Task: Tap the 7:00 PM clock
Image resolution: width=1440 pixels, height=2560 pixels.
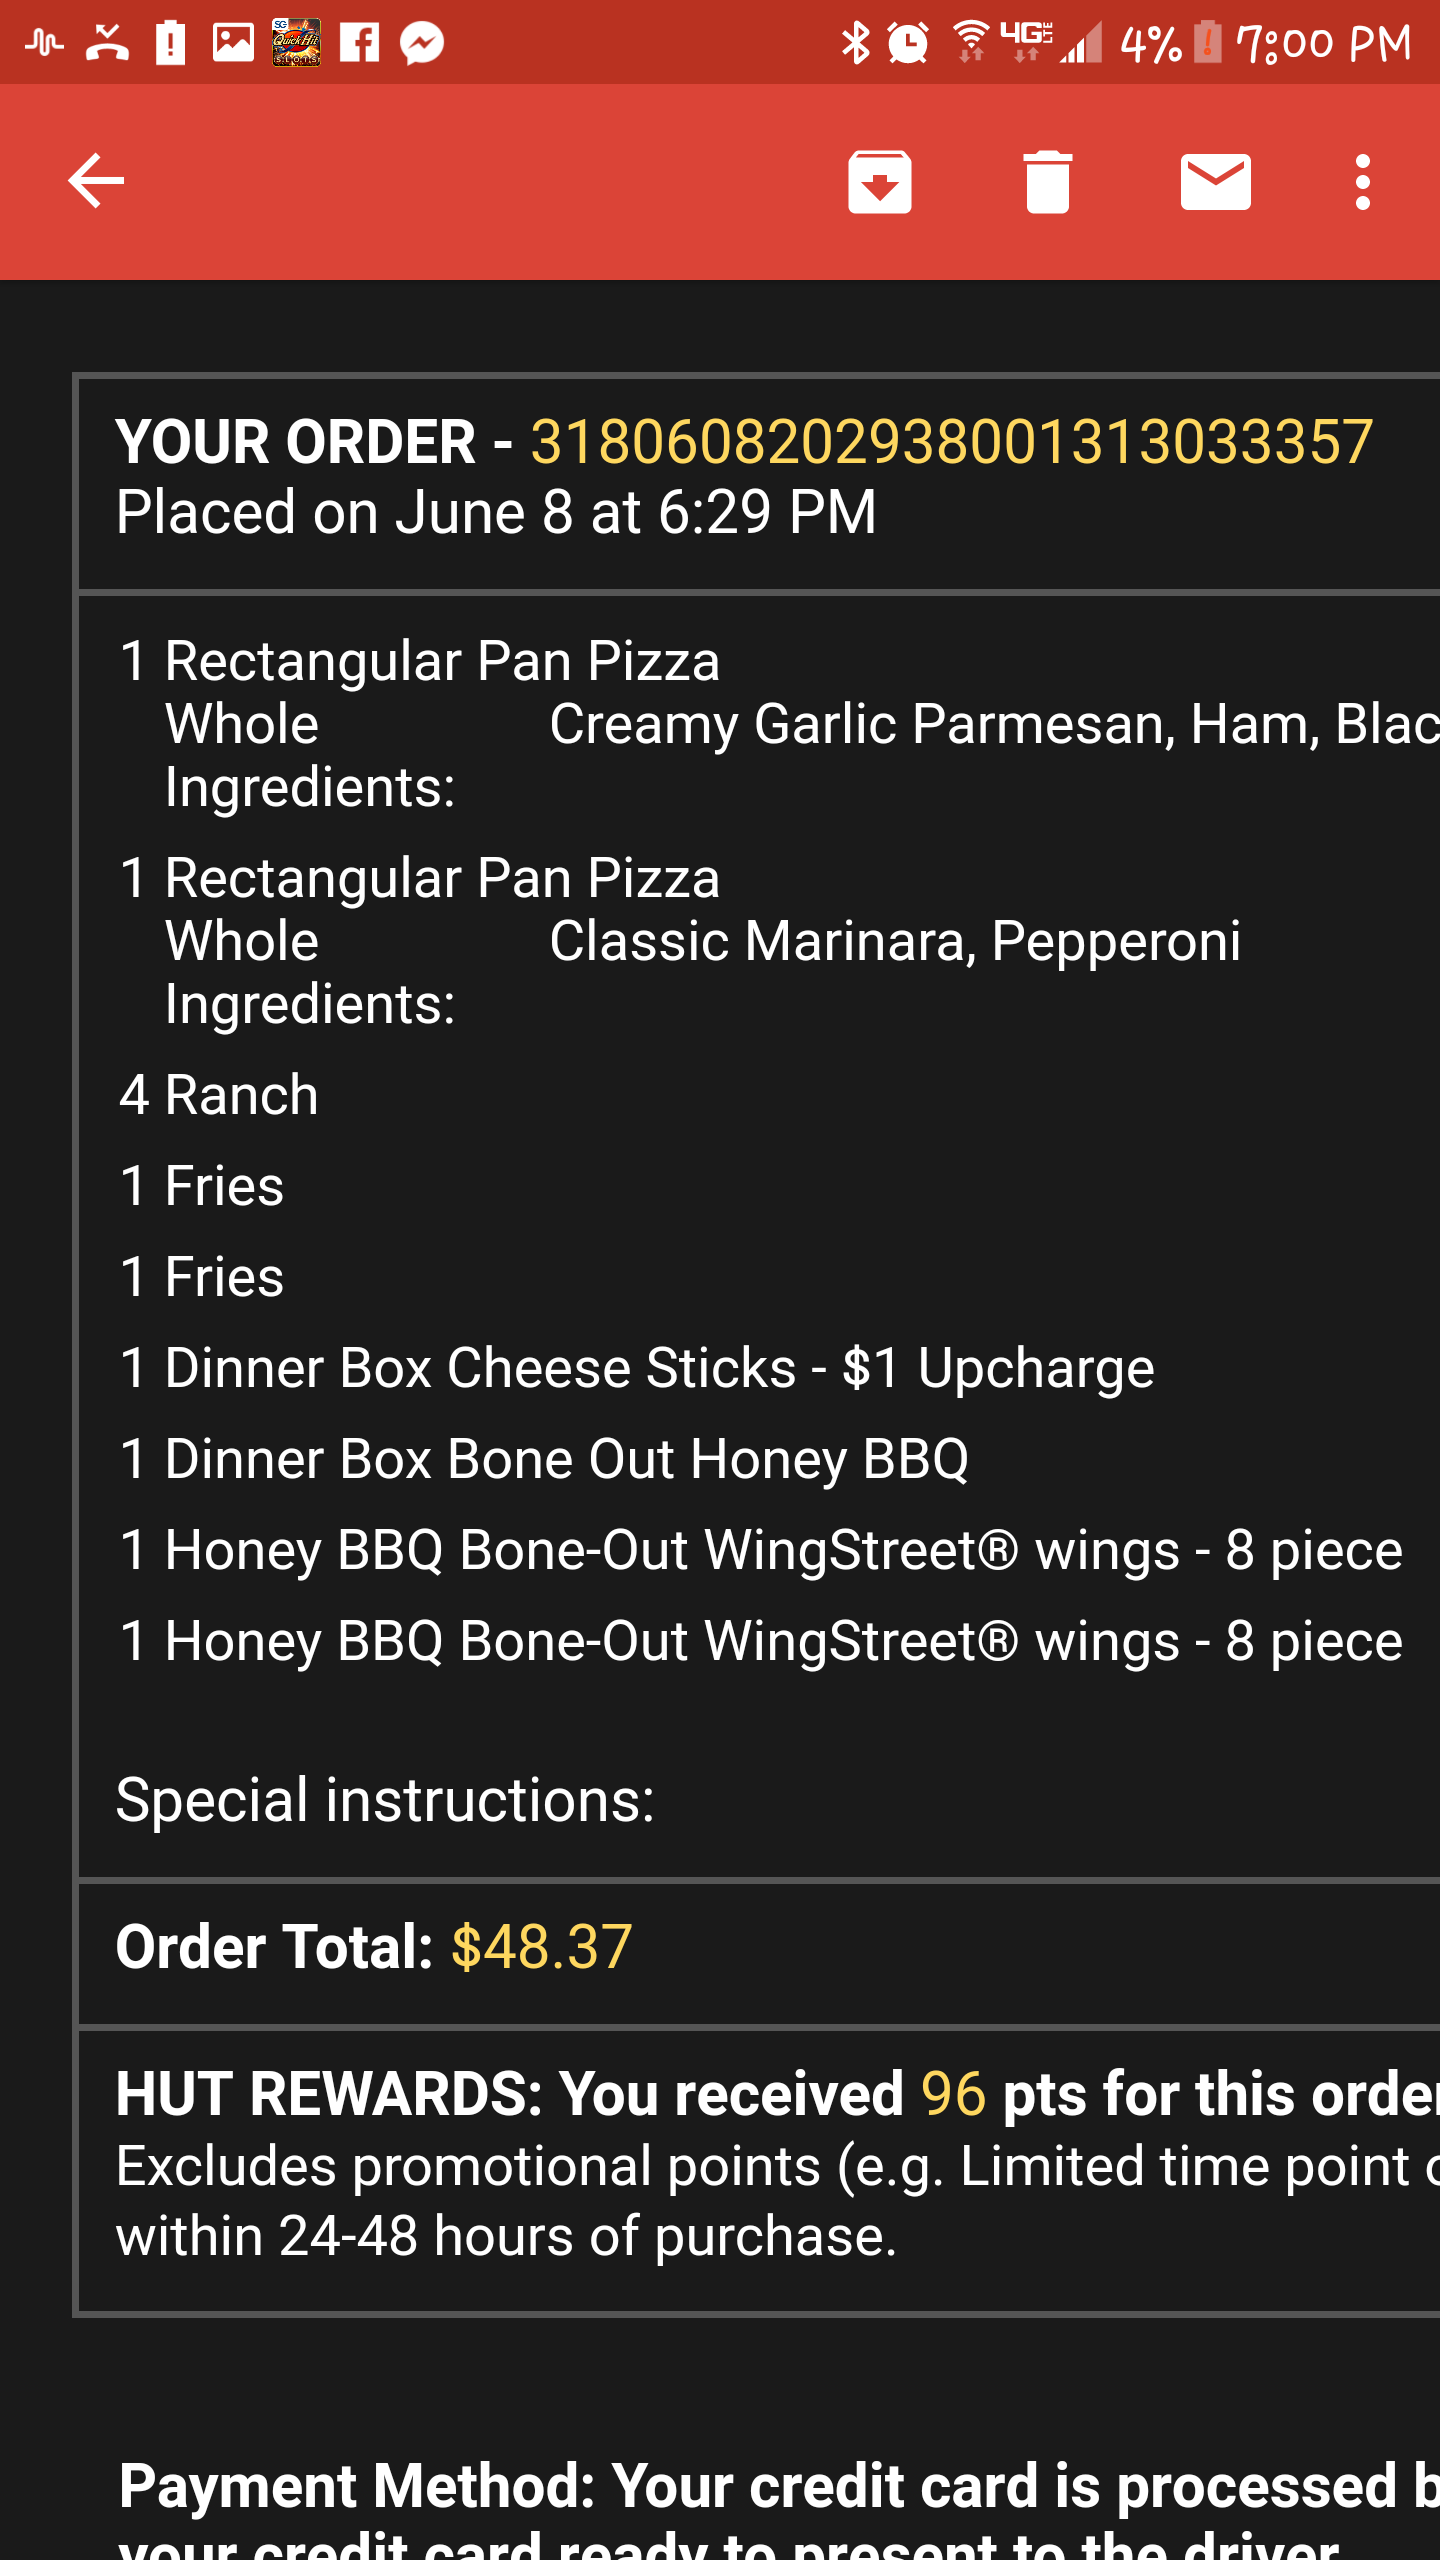Action: tap(1323, 44)
